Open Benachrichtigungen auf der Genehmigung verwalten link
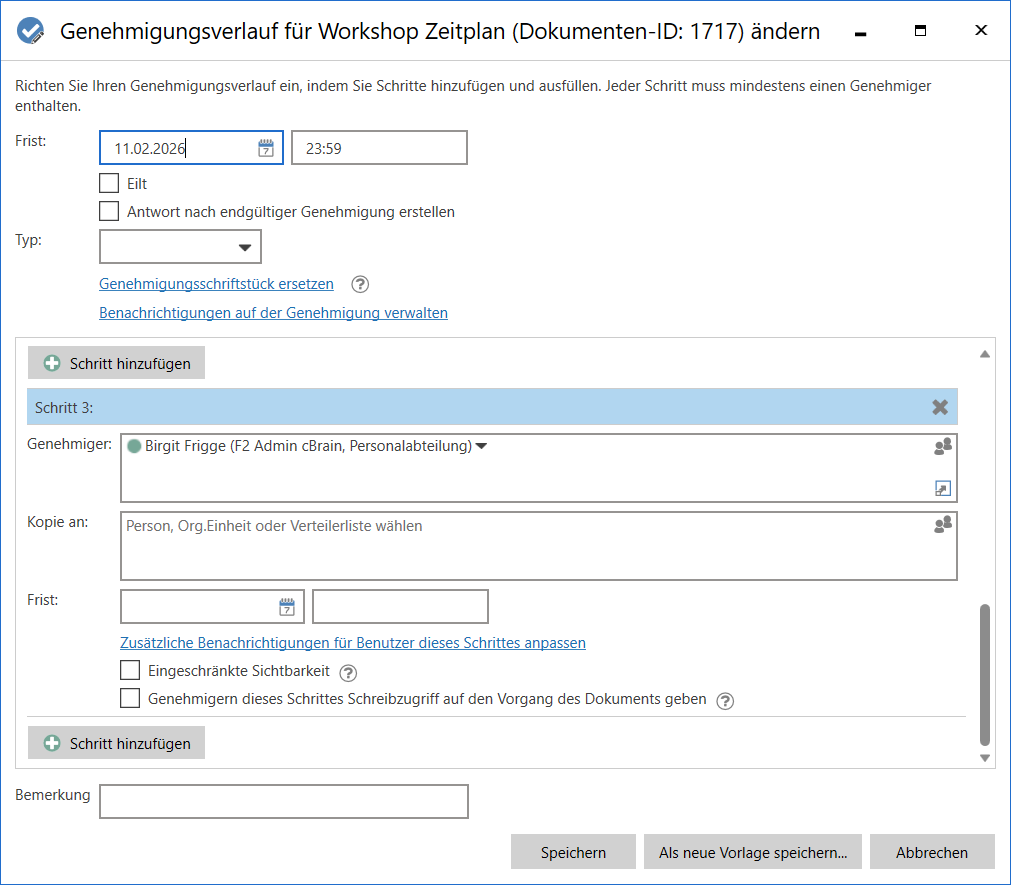This screenshot has height=885, width=1011. pyautogui.click(x=273, y=313)
